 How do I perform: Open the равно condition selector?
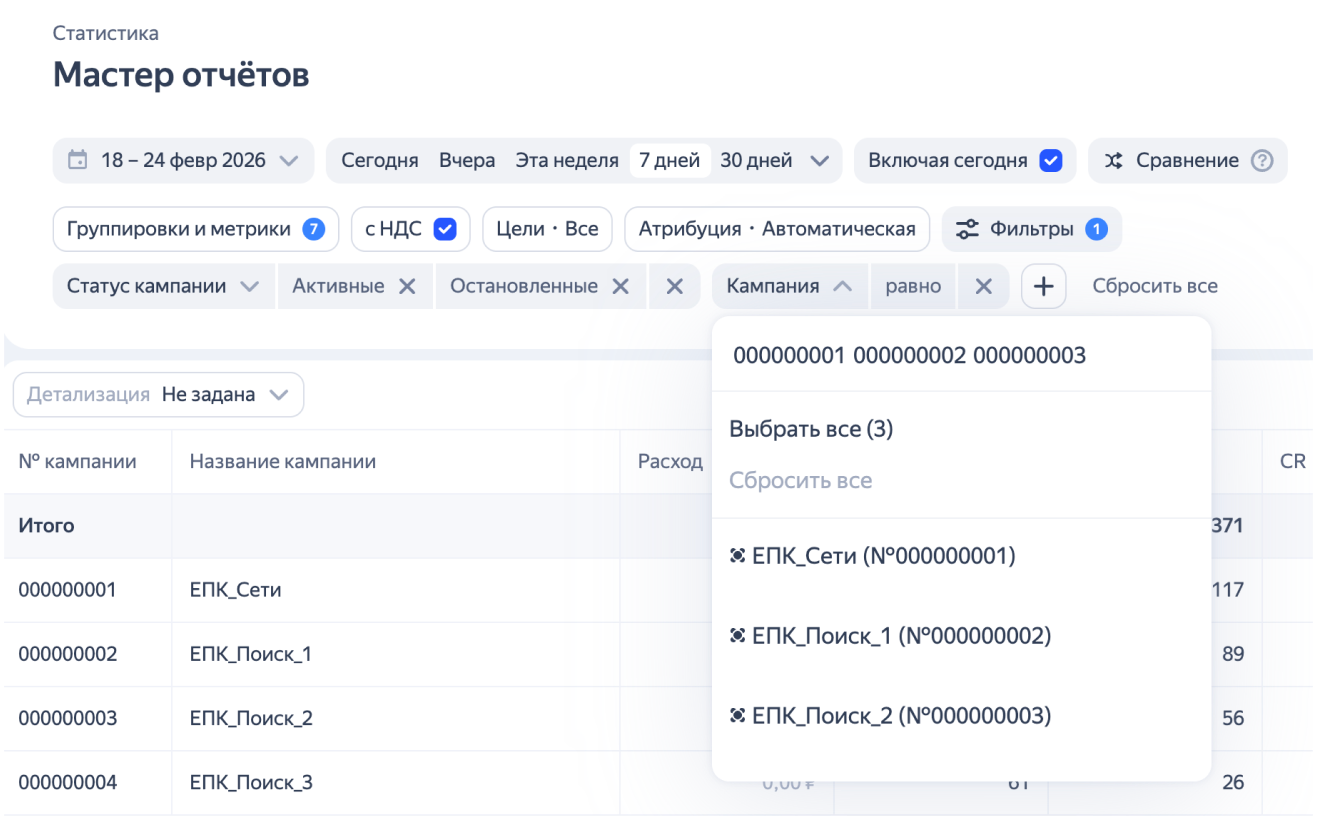[913, 286]
